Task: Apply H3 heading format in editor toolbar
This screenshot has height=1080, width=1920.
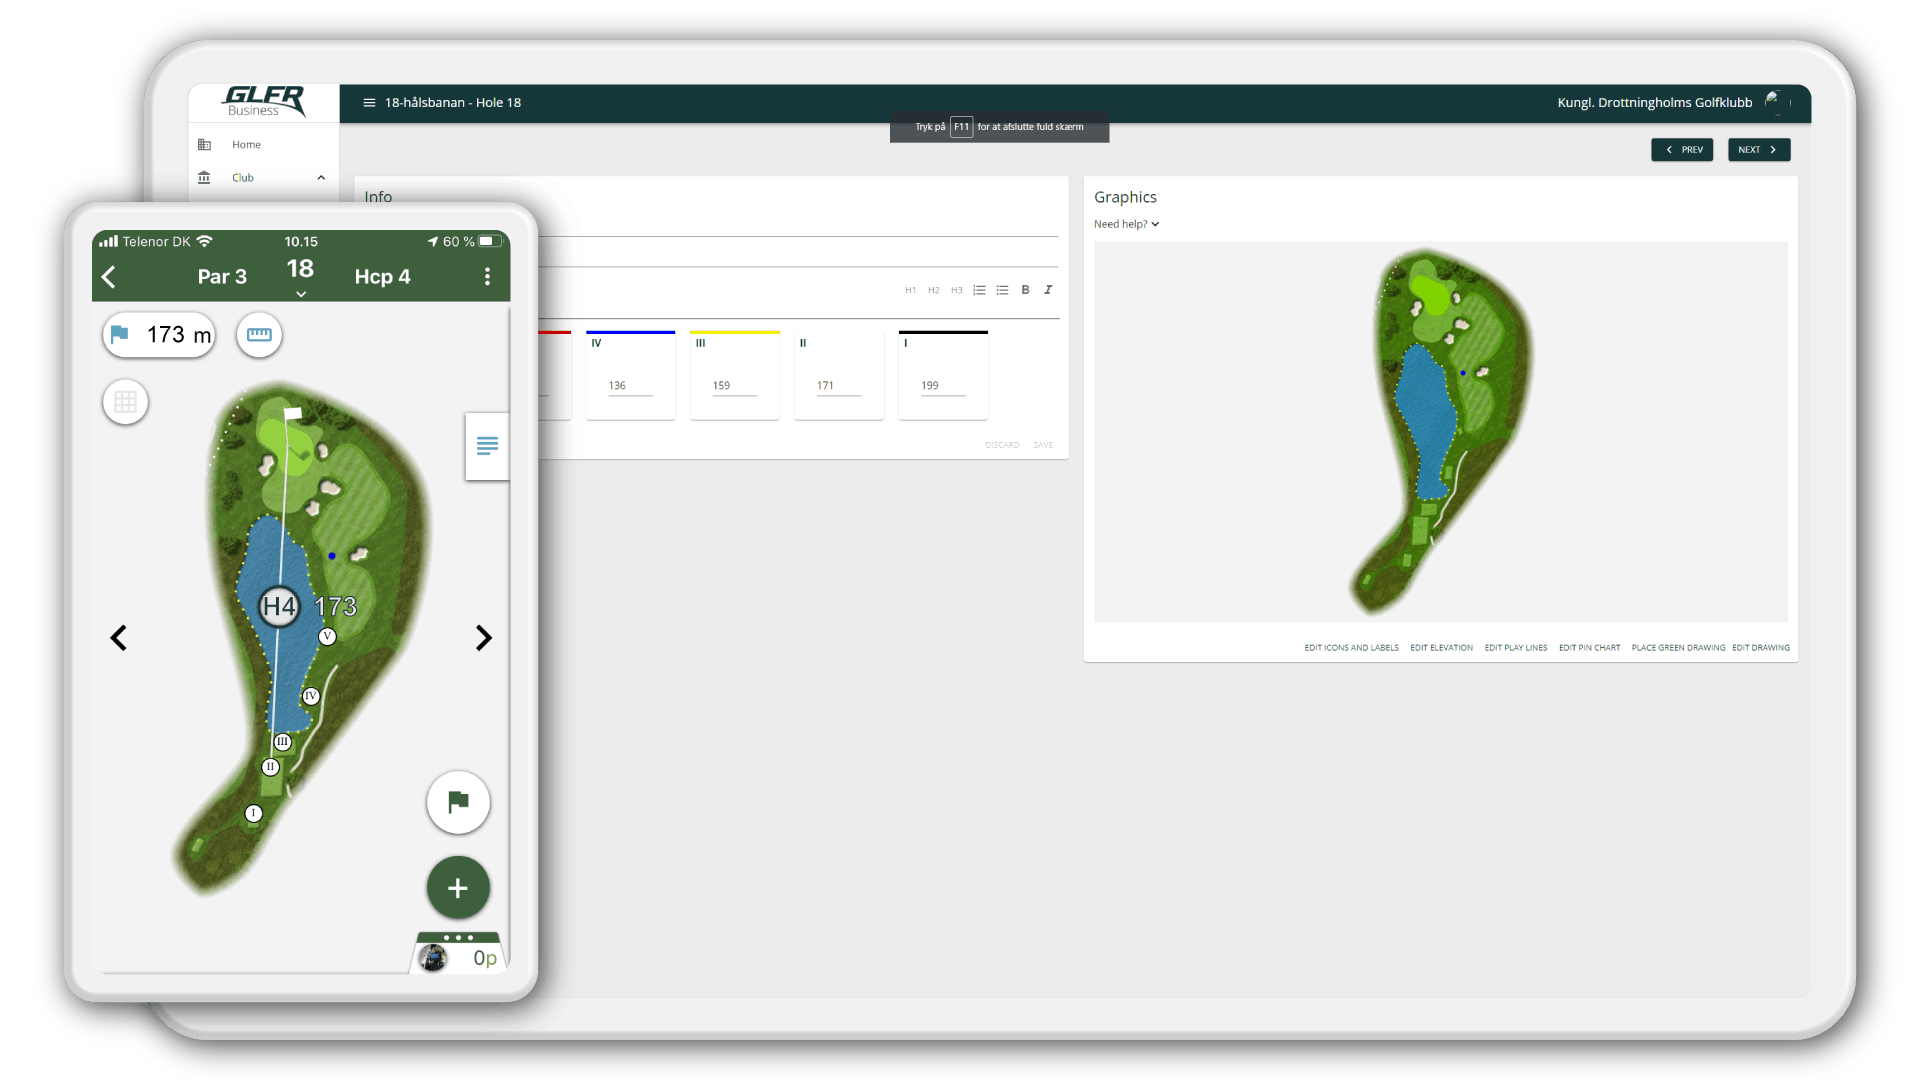Action: coord(956,290)
